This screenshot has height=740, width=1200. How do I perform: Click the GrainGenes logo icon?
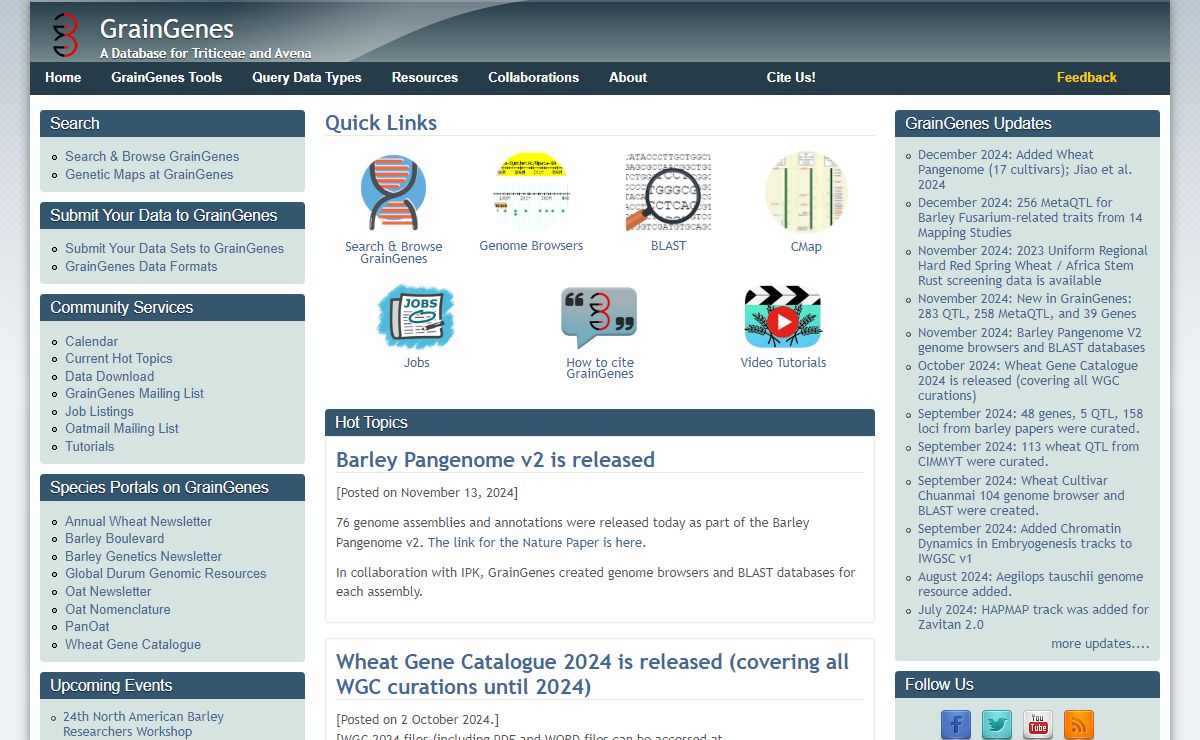click(x=65, y=35)
